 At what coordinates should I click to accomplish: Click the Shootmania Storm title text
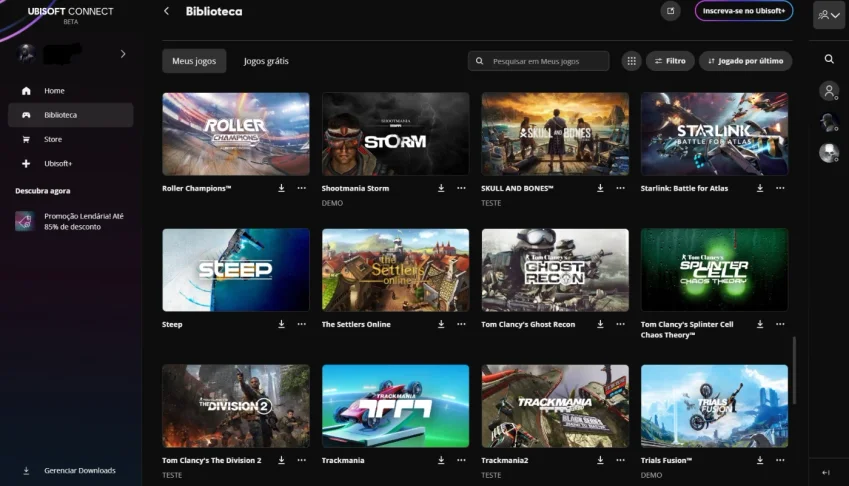[x=355, y=188]
